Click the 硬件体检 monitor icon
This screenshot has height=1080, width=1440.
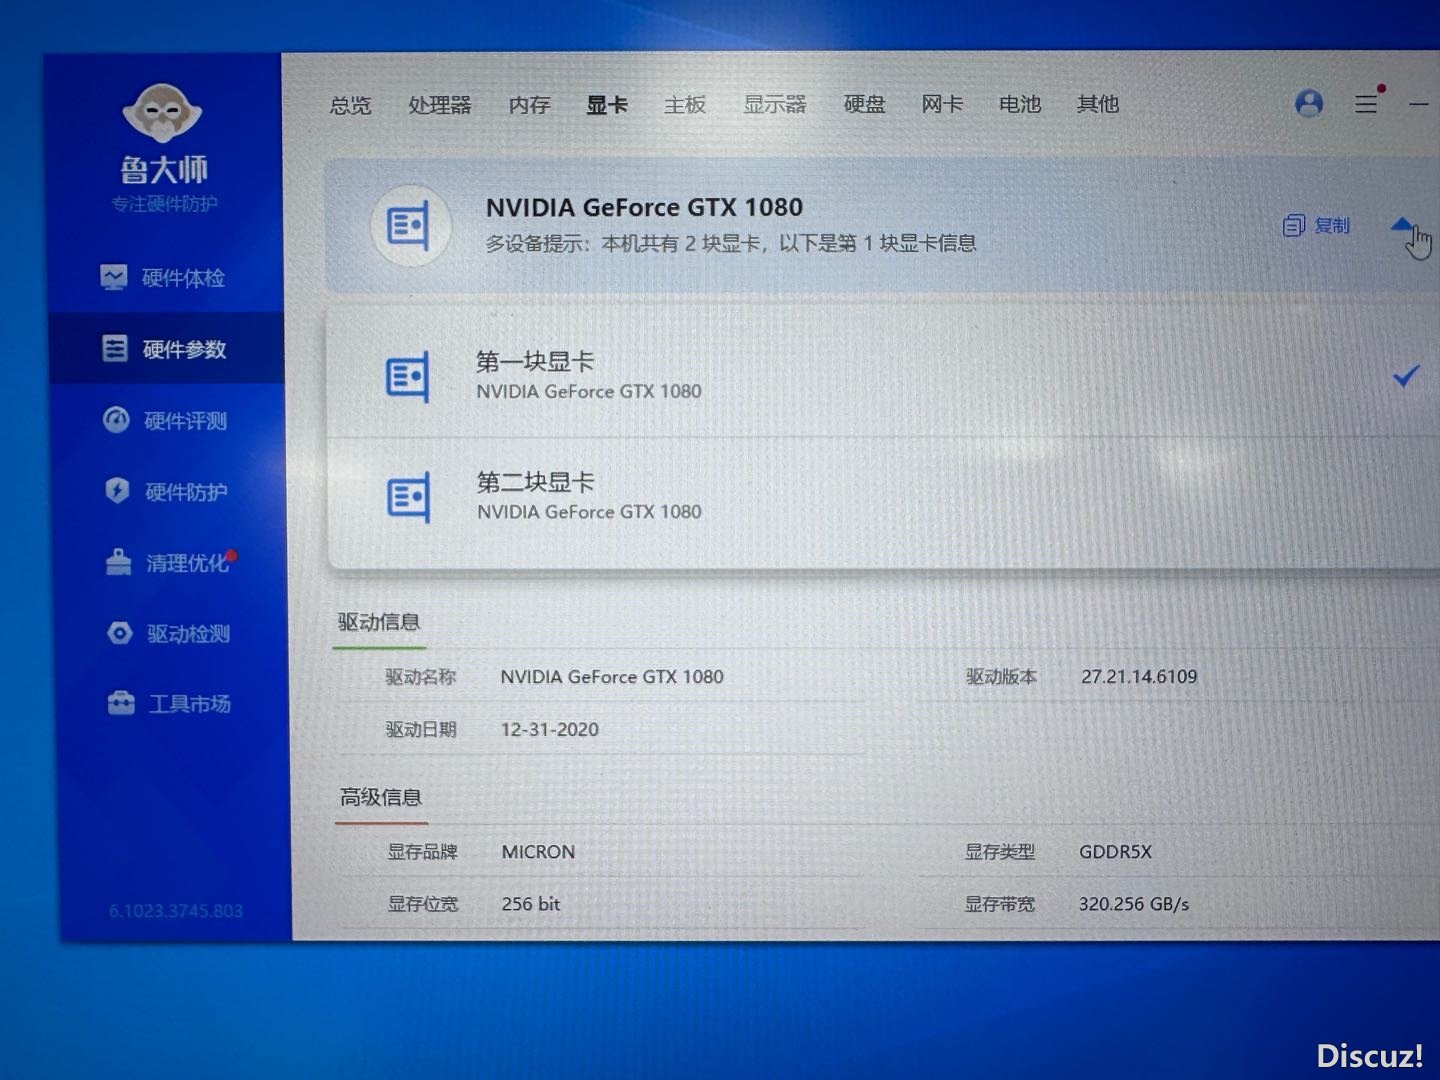pos(113,277)
